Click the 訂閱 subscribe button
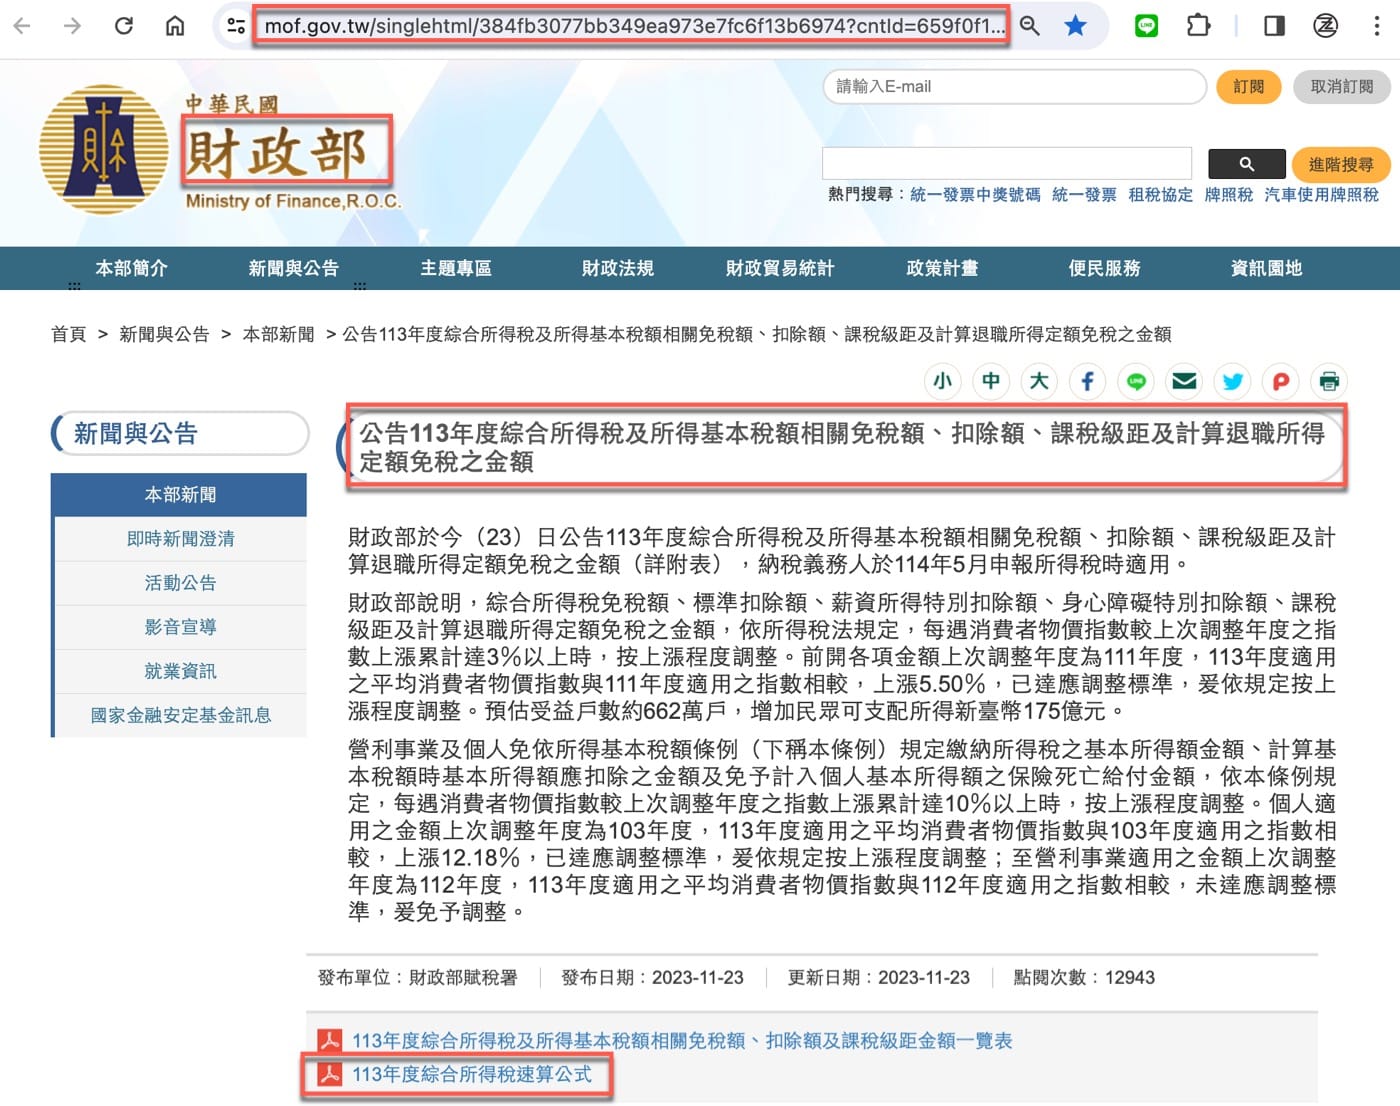This screenshot has width=1400, height=1106. 1248,87
